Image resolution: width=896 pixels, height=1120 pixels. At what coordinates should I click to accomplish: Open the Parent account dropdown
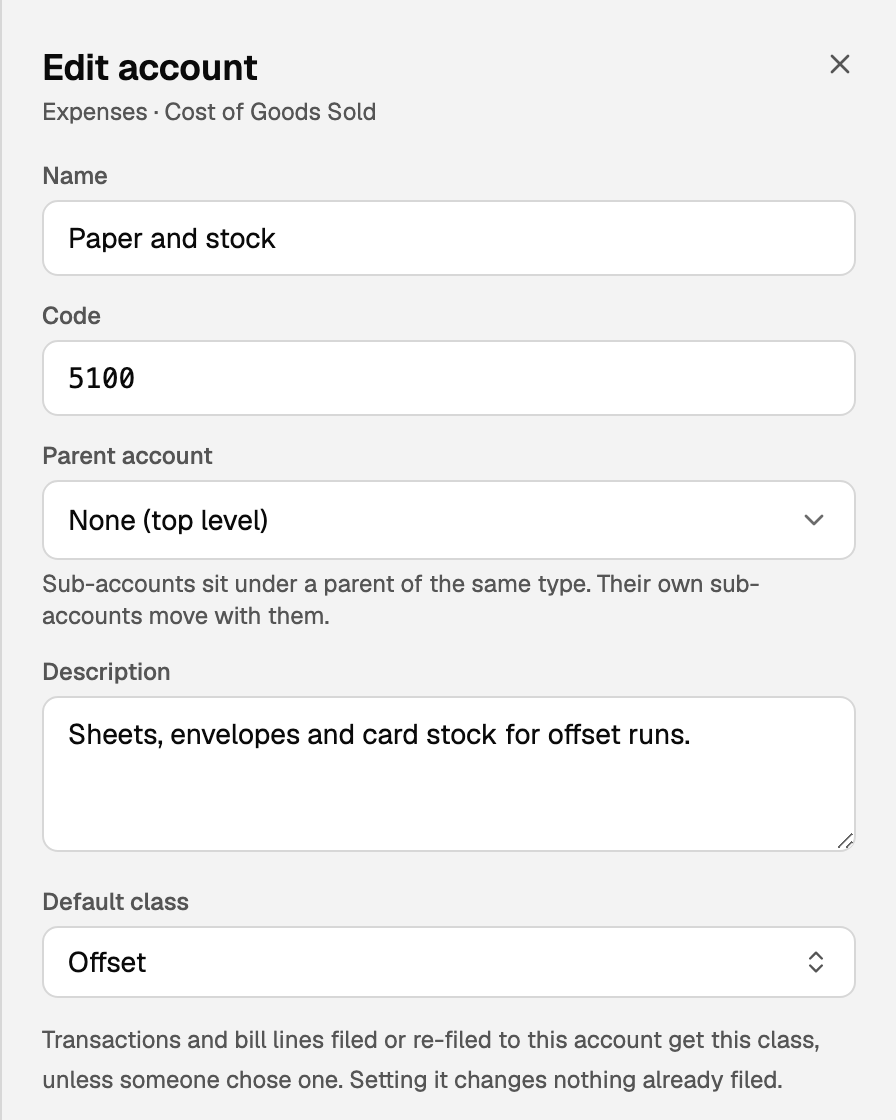449,520
